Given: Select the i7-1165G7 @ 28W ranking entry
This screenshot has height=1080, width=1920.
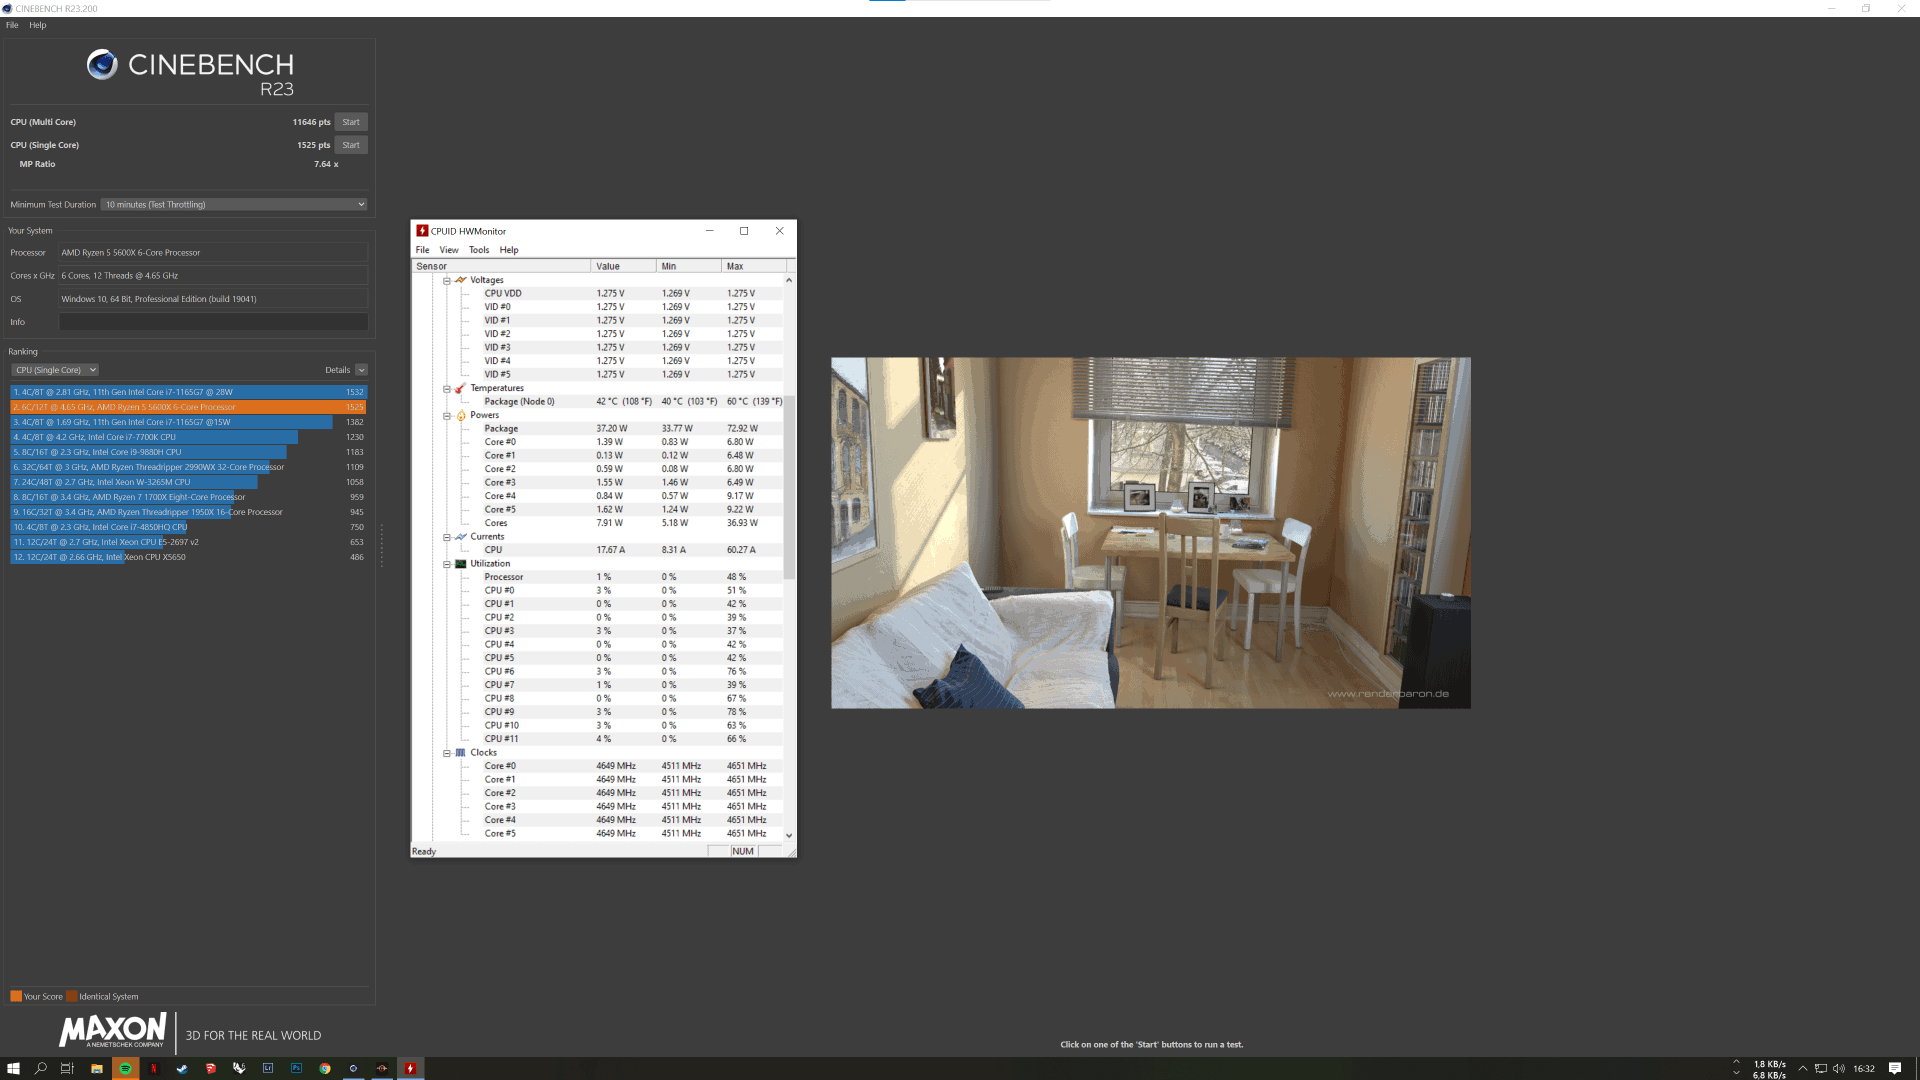Looking at the screenshot, I should coord(188,392).
